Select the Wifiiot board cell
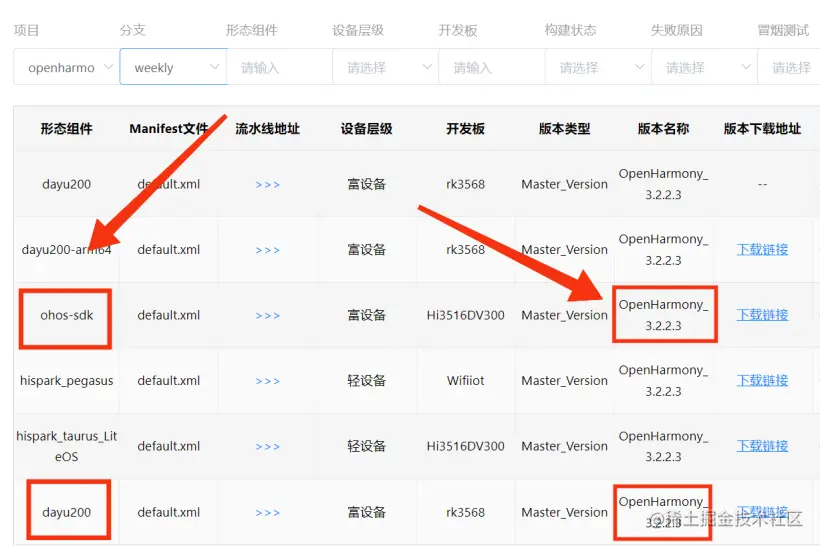820x546 pixels. [465, 381]
